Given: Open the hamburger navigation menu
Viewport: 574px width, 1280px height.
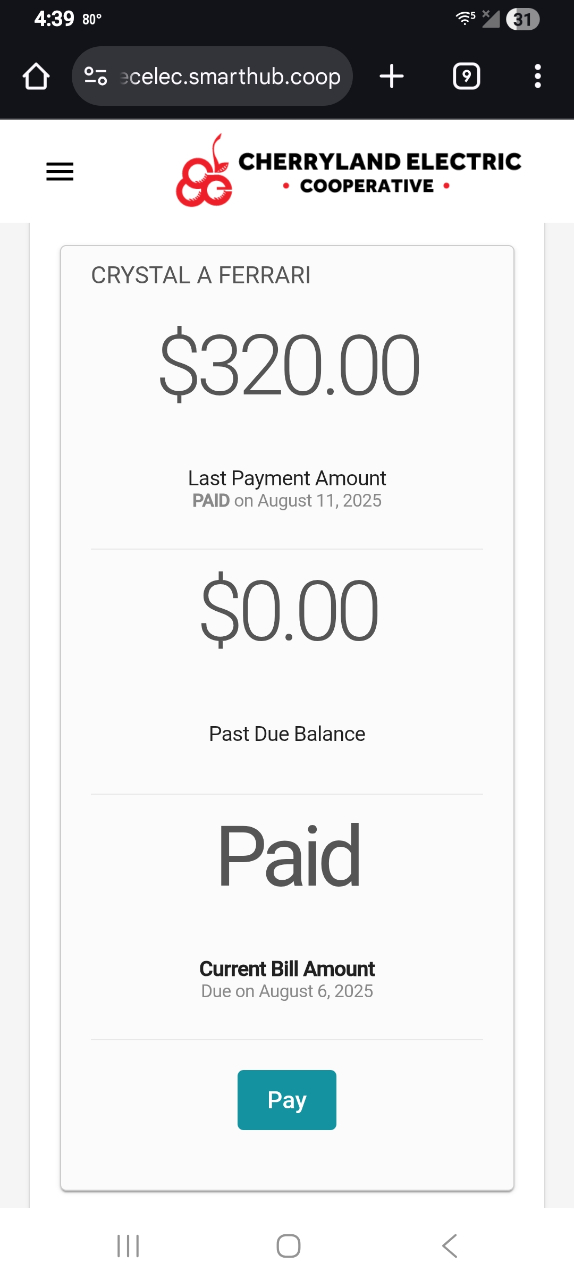Looking at the screenshot, I should pyautogui.click(x=60, y=172).
